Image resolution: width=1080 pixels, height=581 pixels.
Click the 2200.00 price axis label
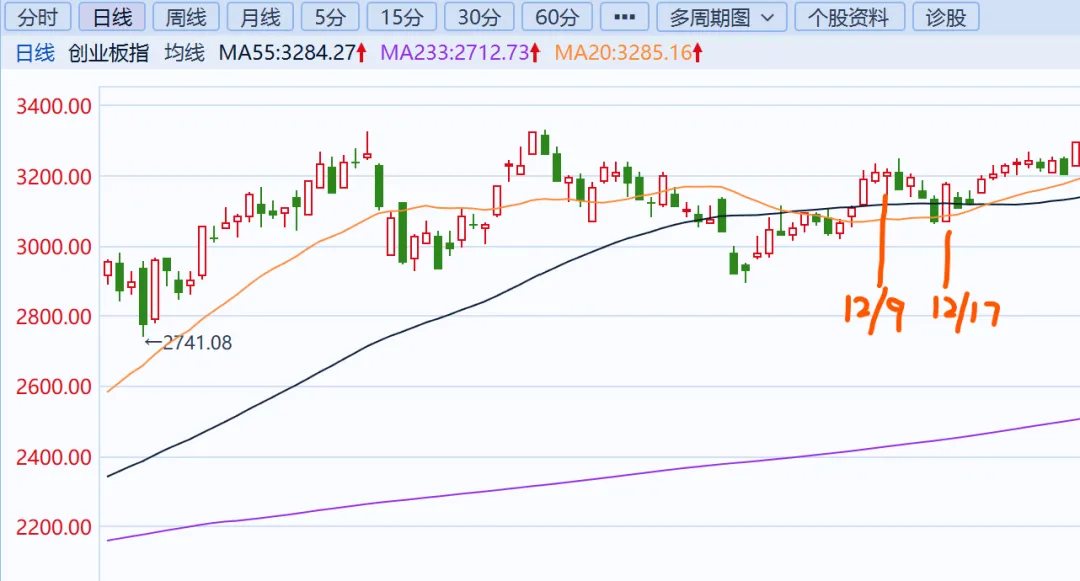[54, 527]
